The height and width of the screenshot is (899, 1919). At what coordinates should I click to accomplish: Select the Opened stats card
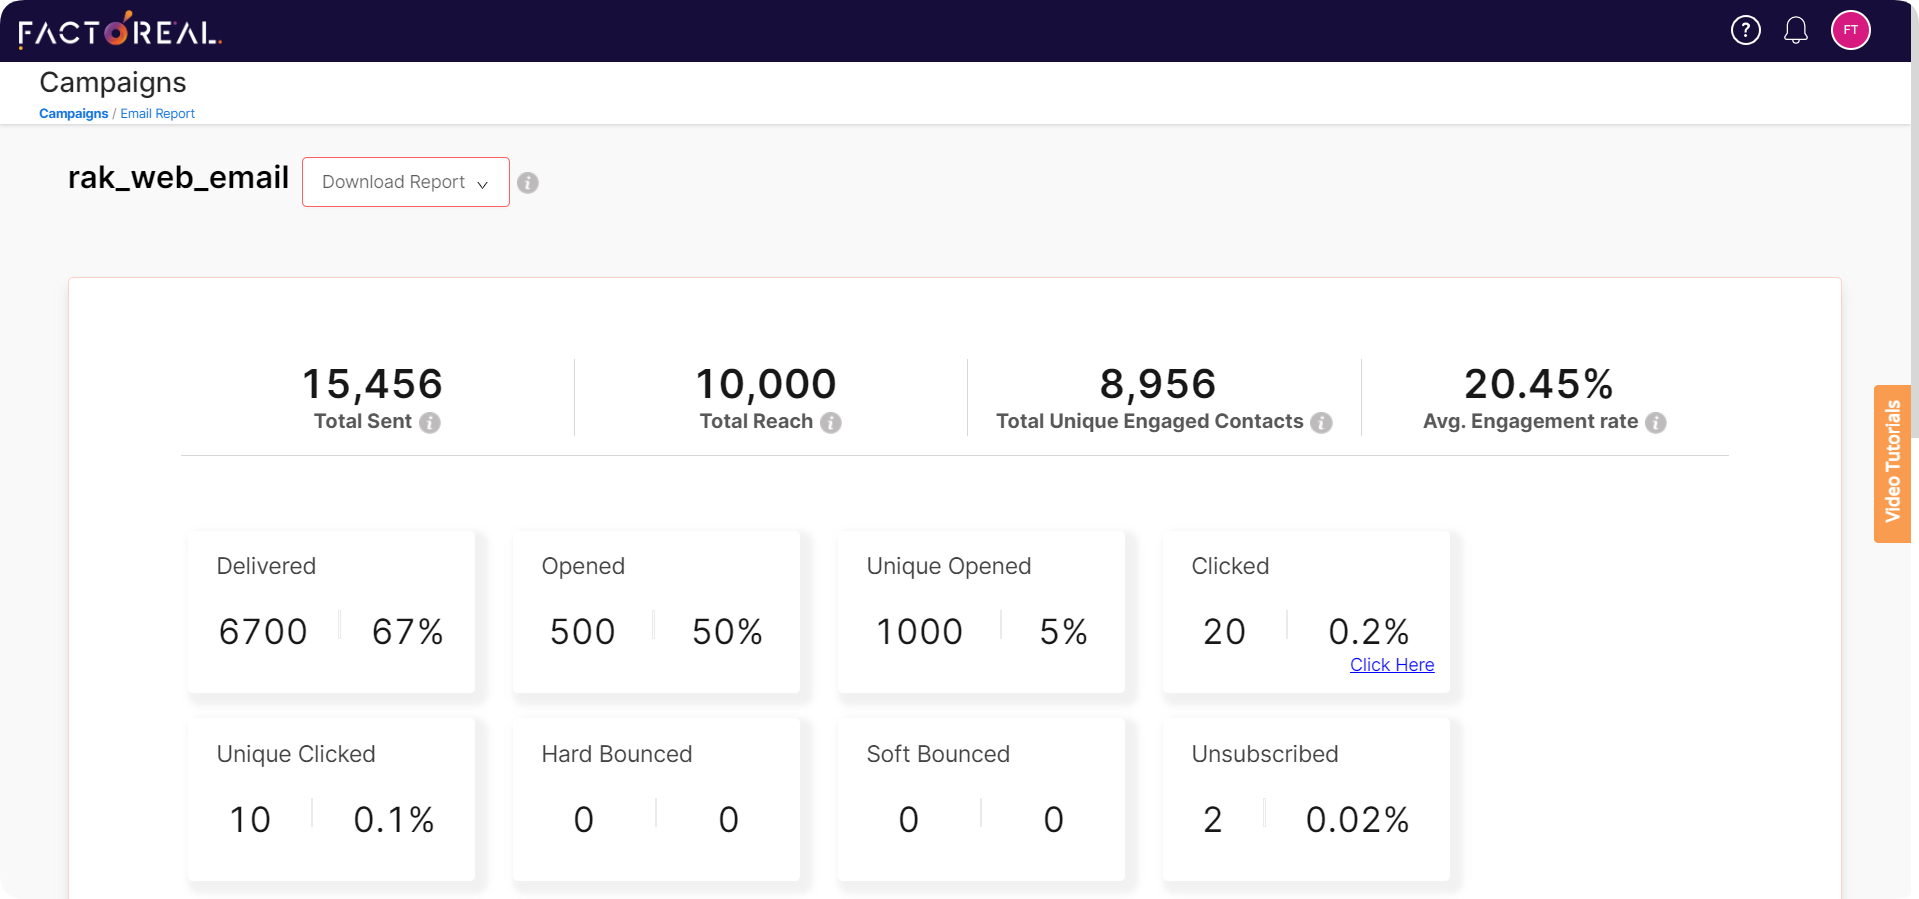656,611
